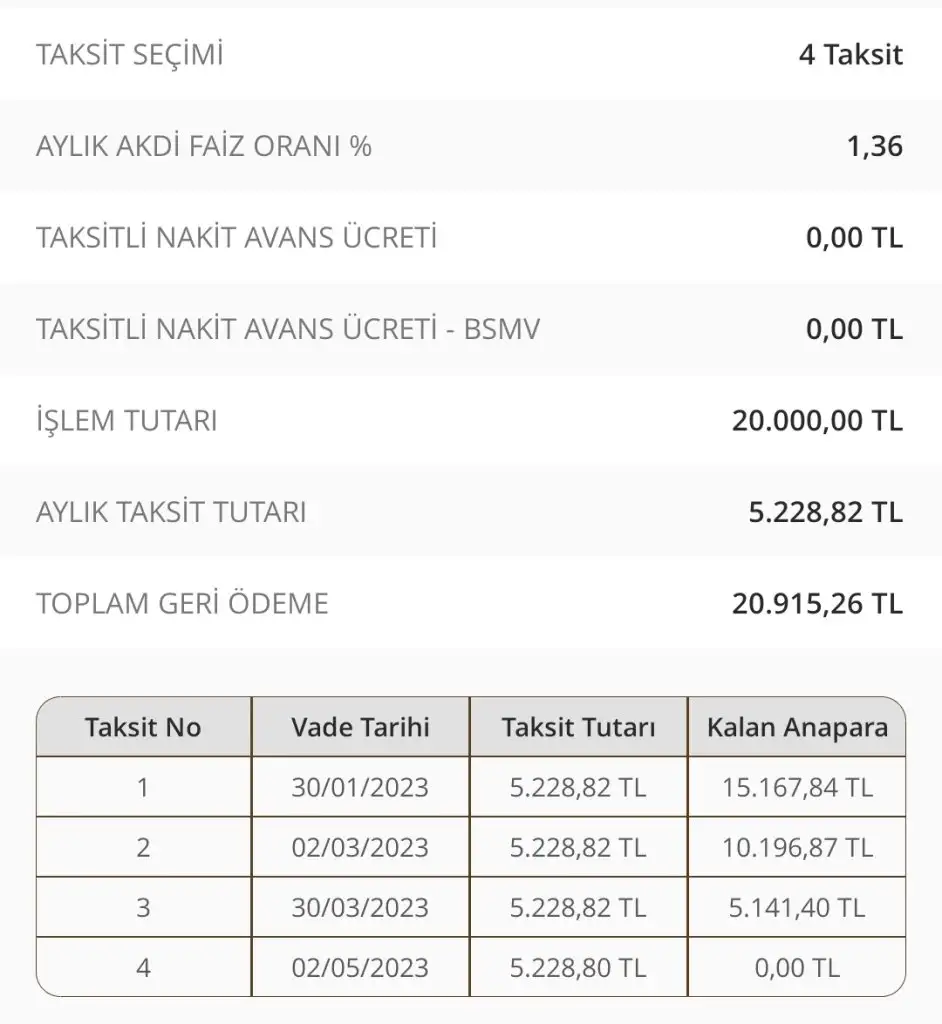Select the TOPLAM GERİ ÖDEME label
The width and height of the screenshot is (942, 1024).
tap(182, 604)
